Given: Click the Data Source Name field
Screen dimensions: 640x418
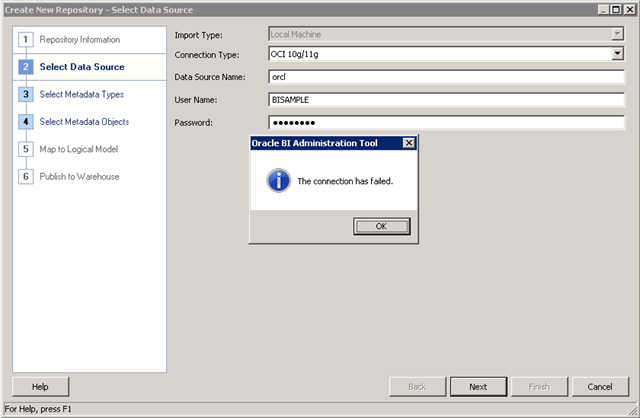Looking at the screenshot, I should 446,76.
